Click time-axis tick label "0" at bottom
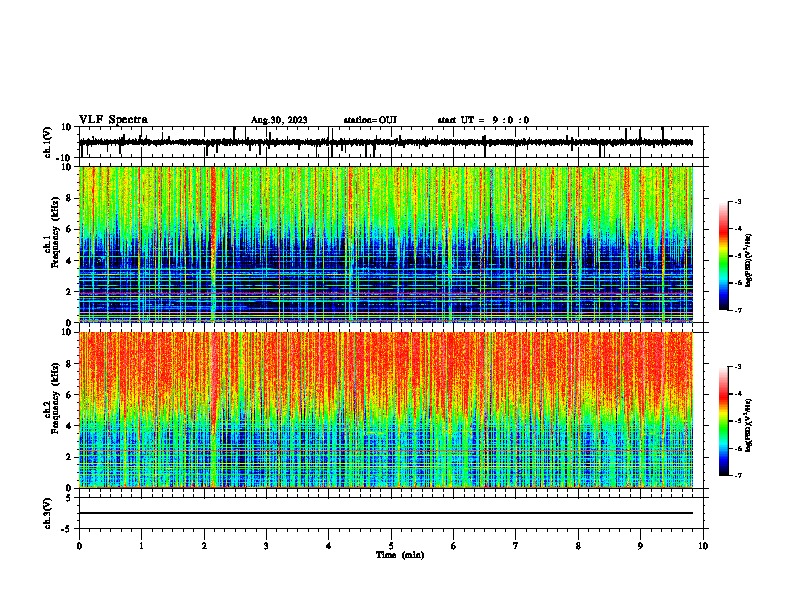792x612 pixels. 79,546
